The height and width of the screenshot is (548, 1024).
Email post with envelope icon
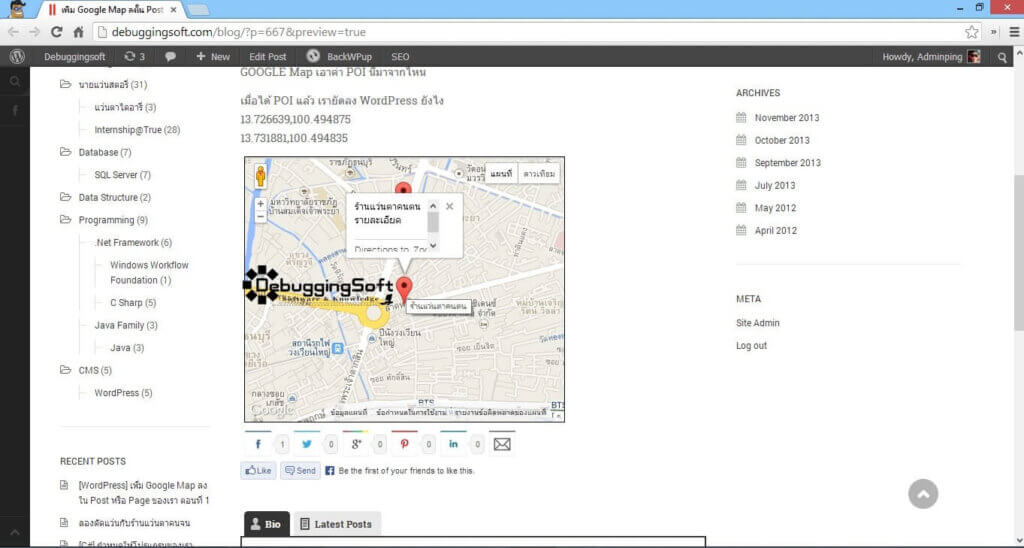point(502,444)
